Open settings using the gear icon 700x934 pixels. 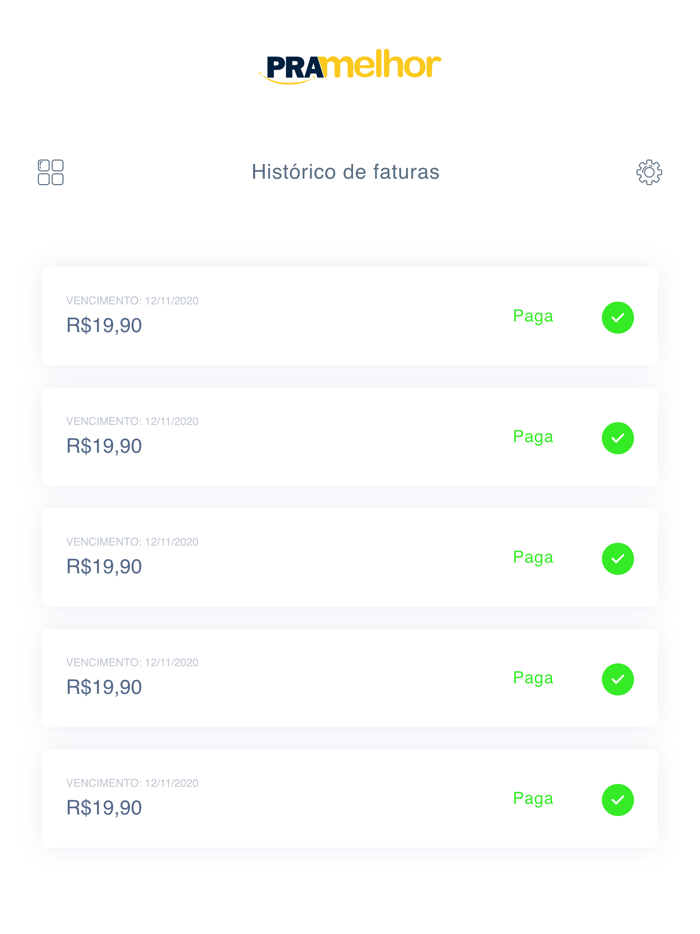pyautogui.click(x=649, y=171)
